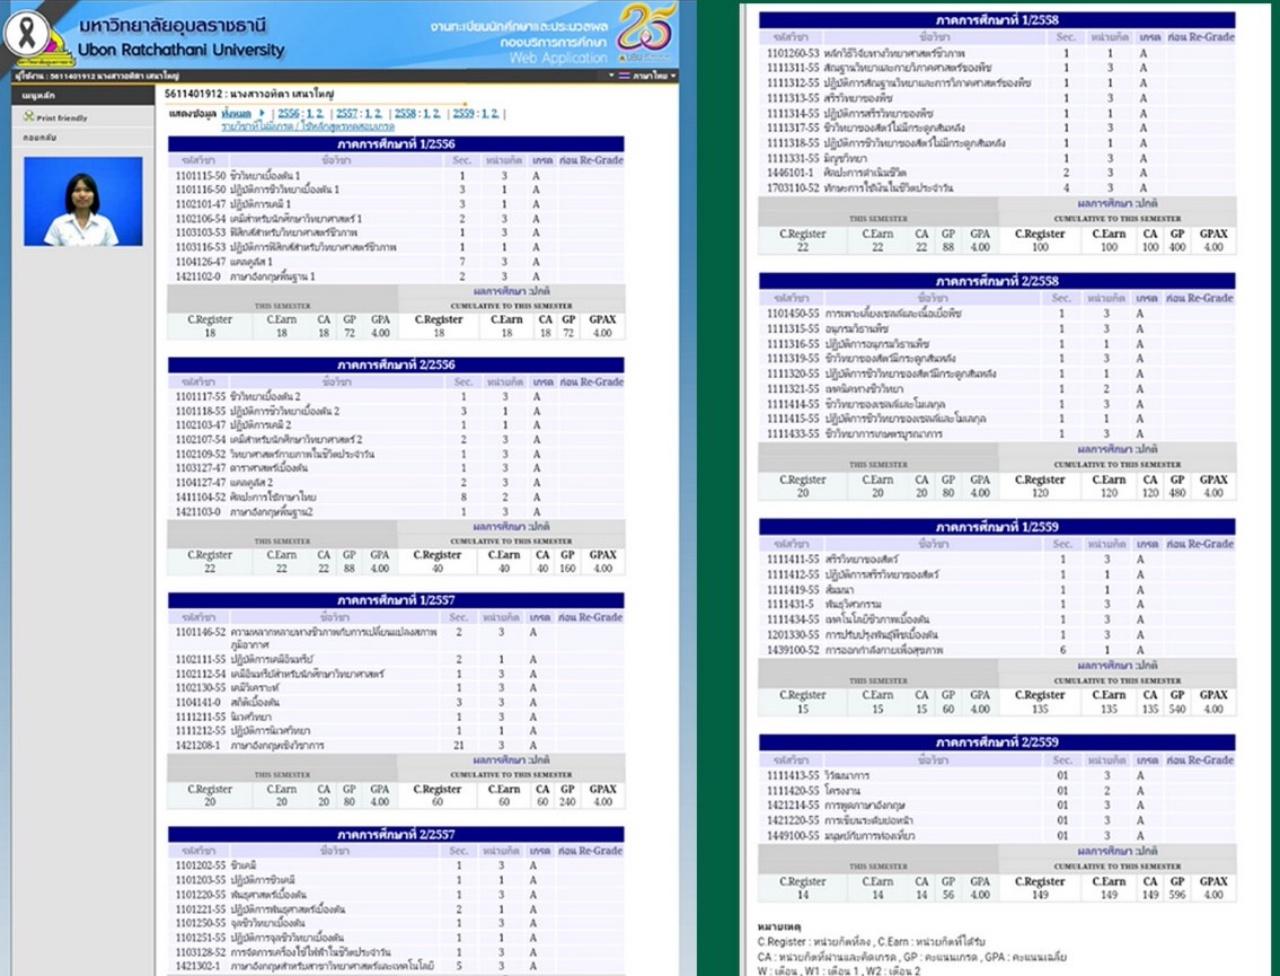Click the blue arrow after the show-all link
1280x976 pixels.
pyautogui.click(x=262, y=114)
